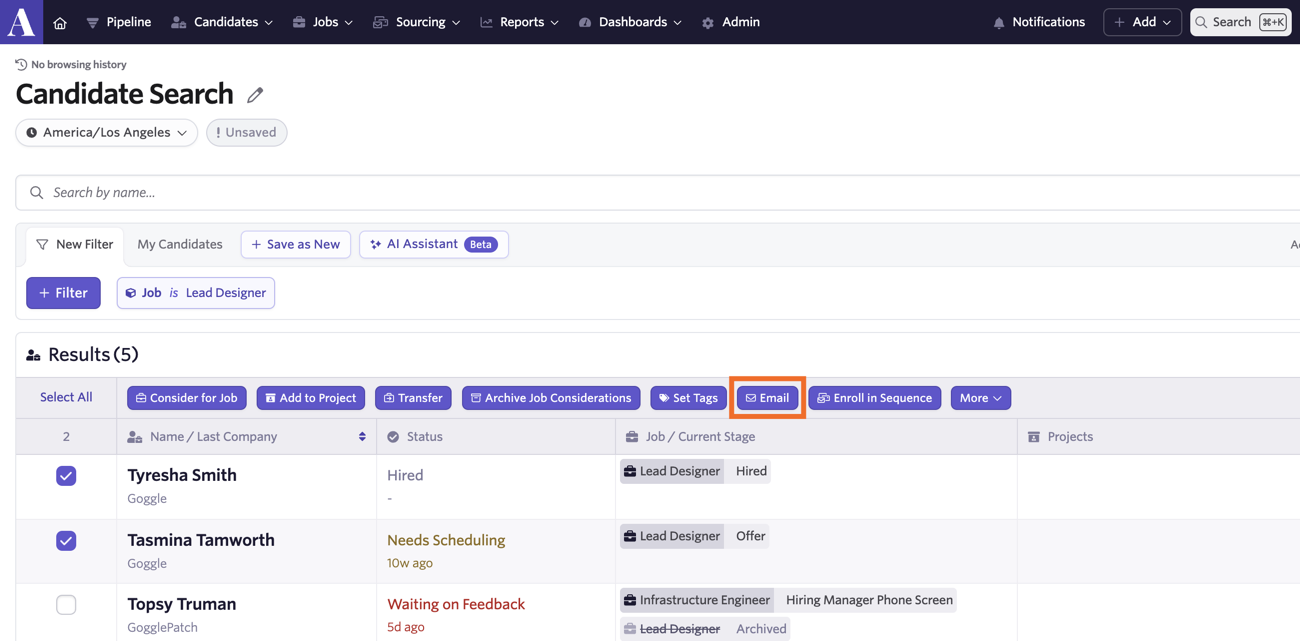Viewport: 1300px width, 641px height.
Task: Click the sort arrows on Name / Last Company
Action: (362, 437)
